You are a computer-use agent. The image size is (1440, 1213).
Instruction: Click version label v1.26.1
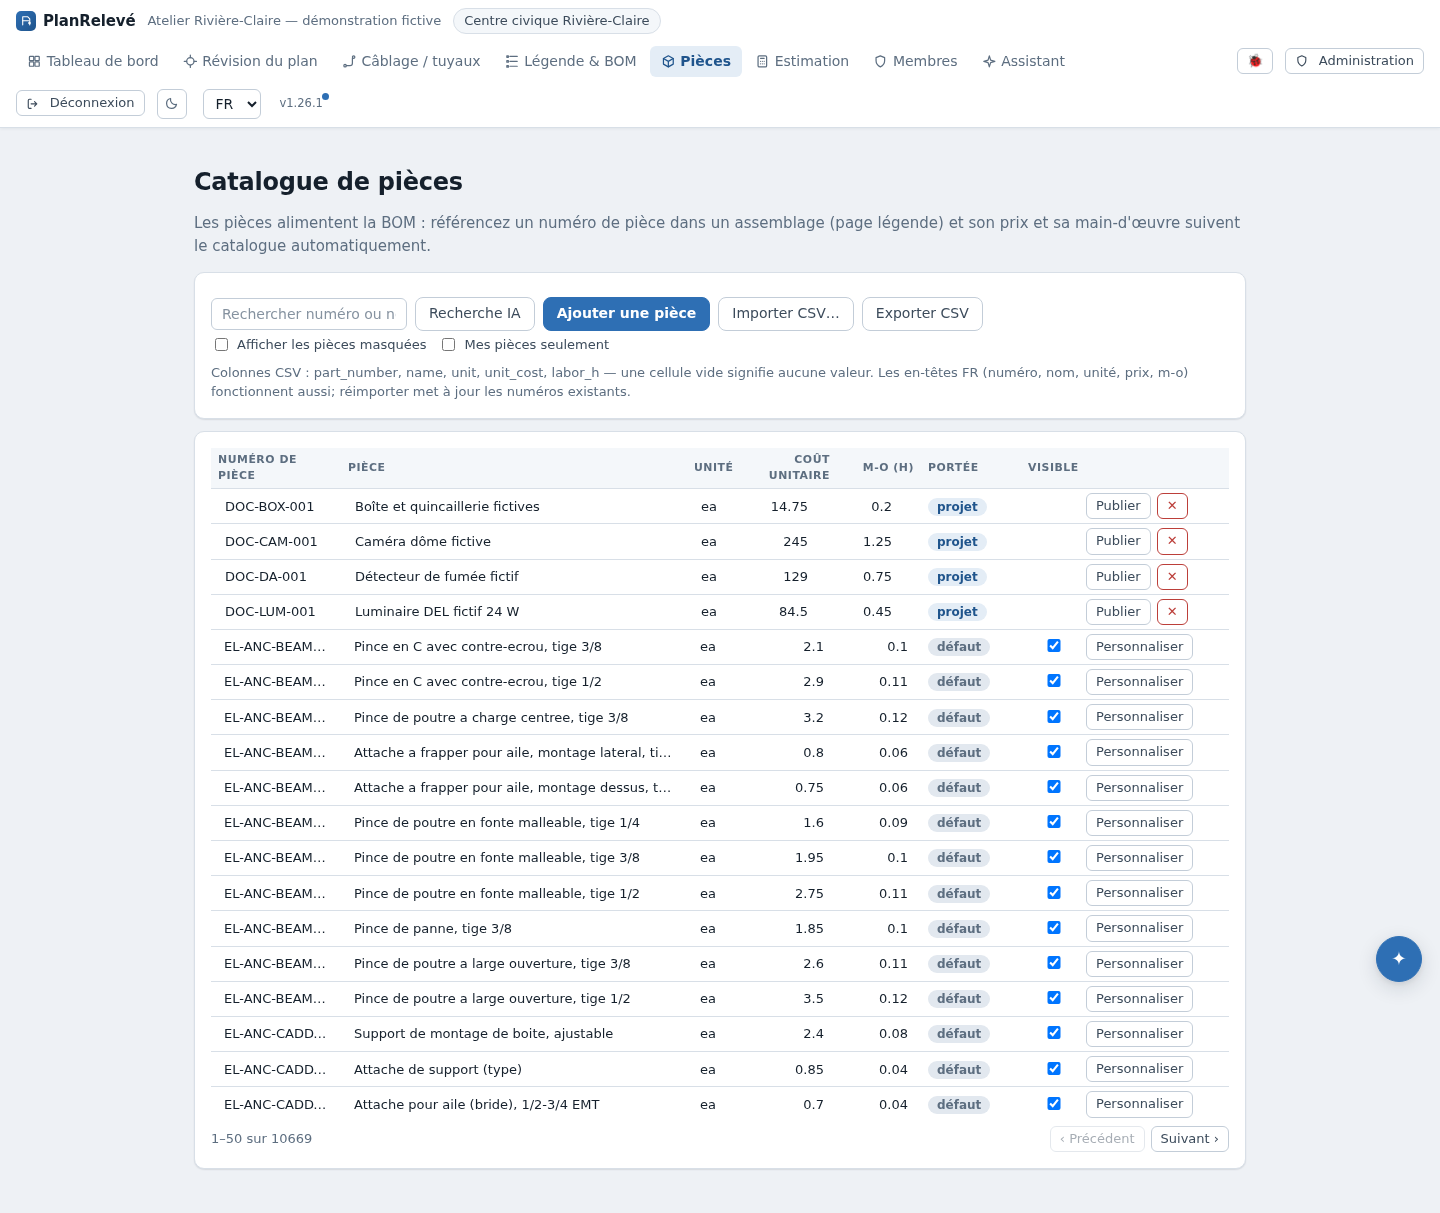point(301,103)
